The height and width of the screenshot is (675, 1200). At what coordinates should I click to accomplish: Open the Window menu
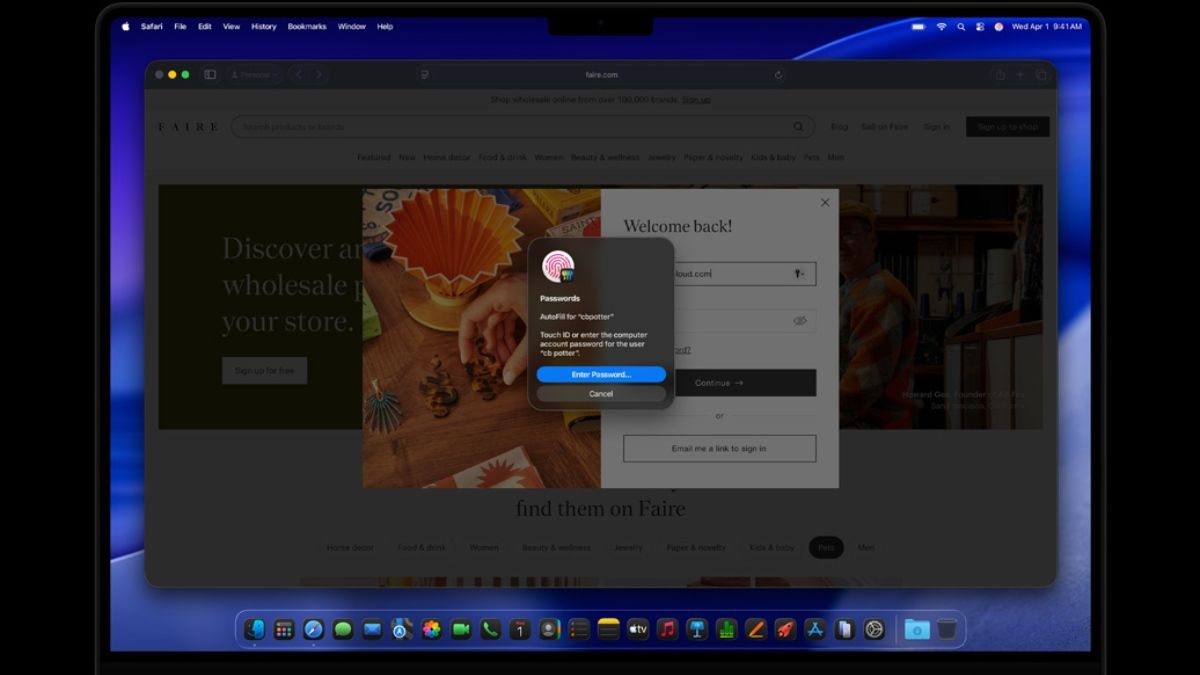tap(352, 27)
